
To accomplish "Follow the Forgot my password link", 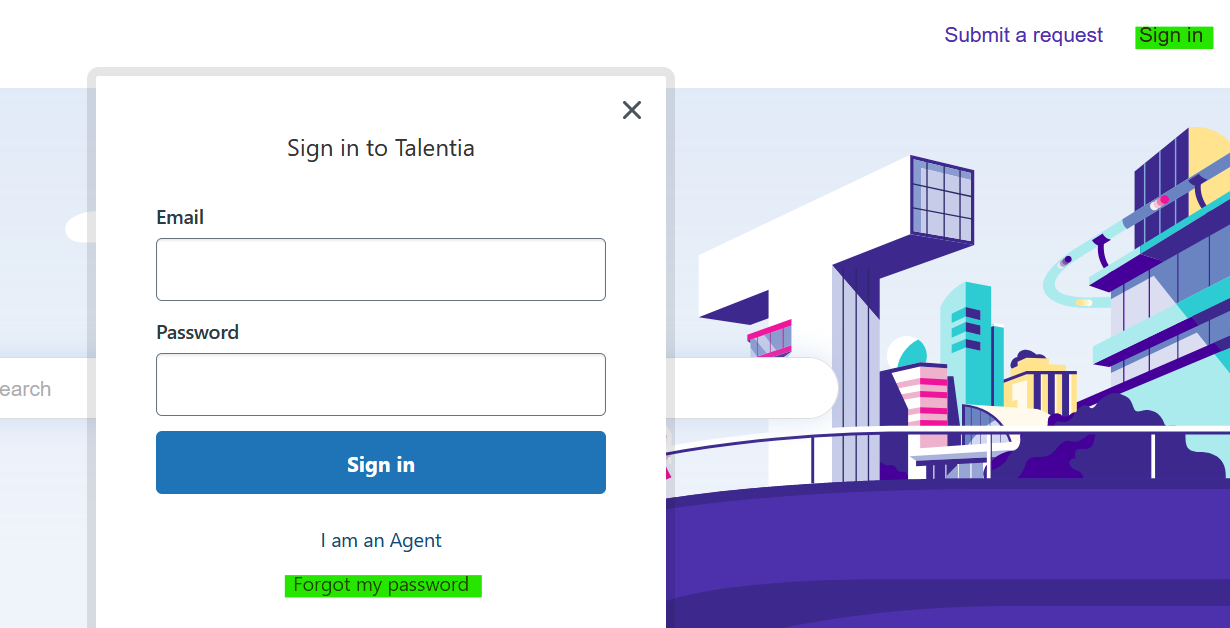I will 382,585.
